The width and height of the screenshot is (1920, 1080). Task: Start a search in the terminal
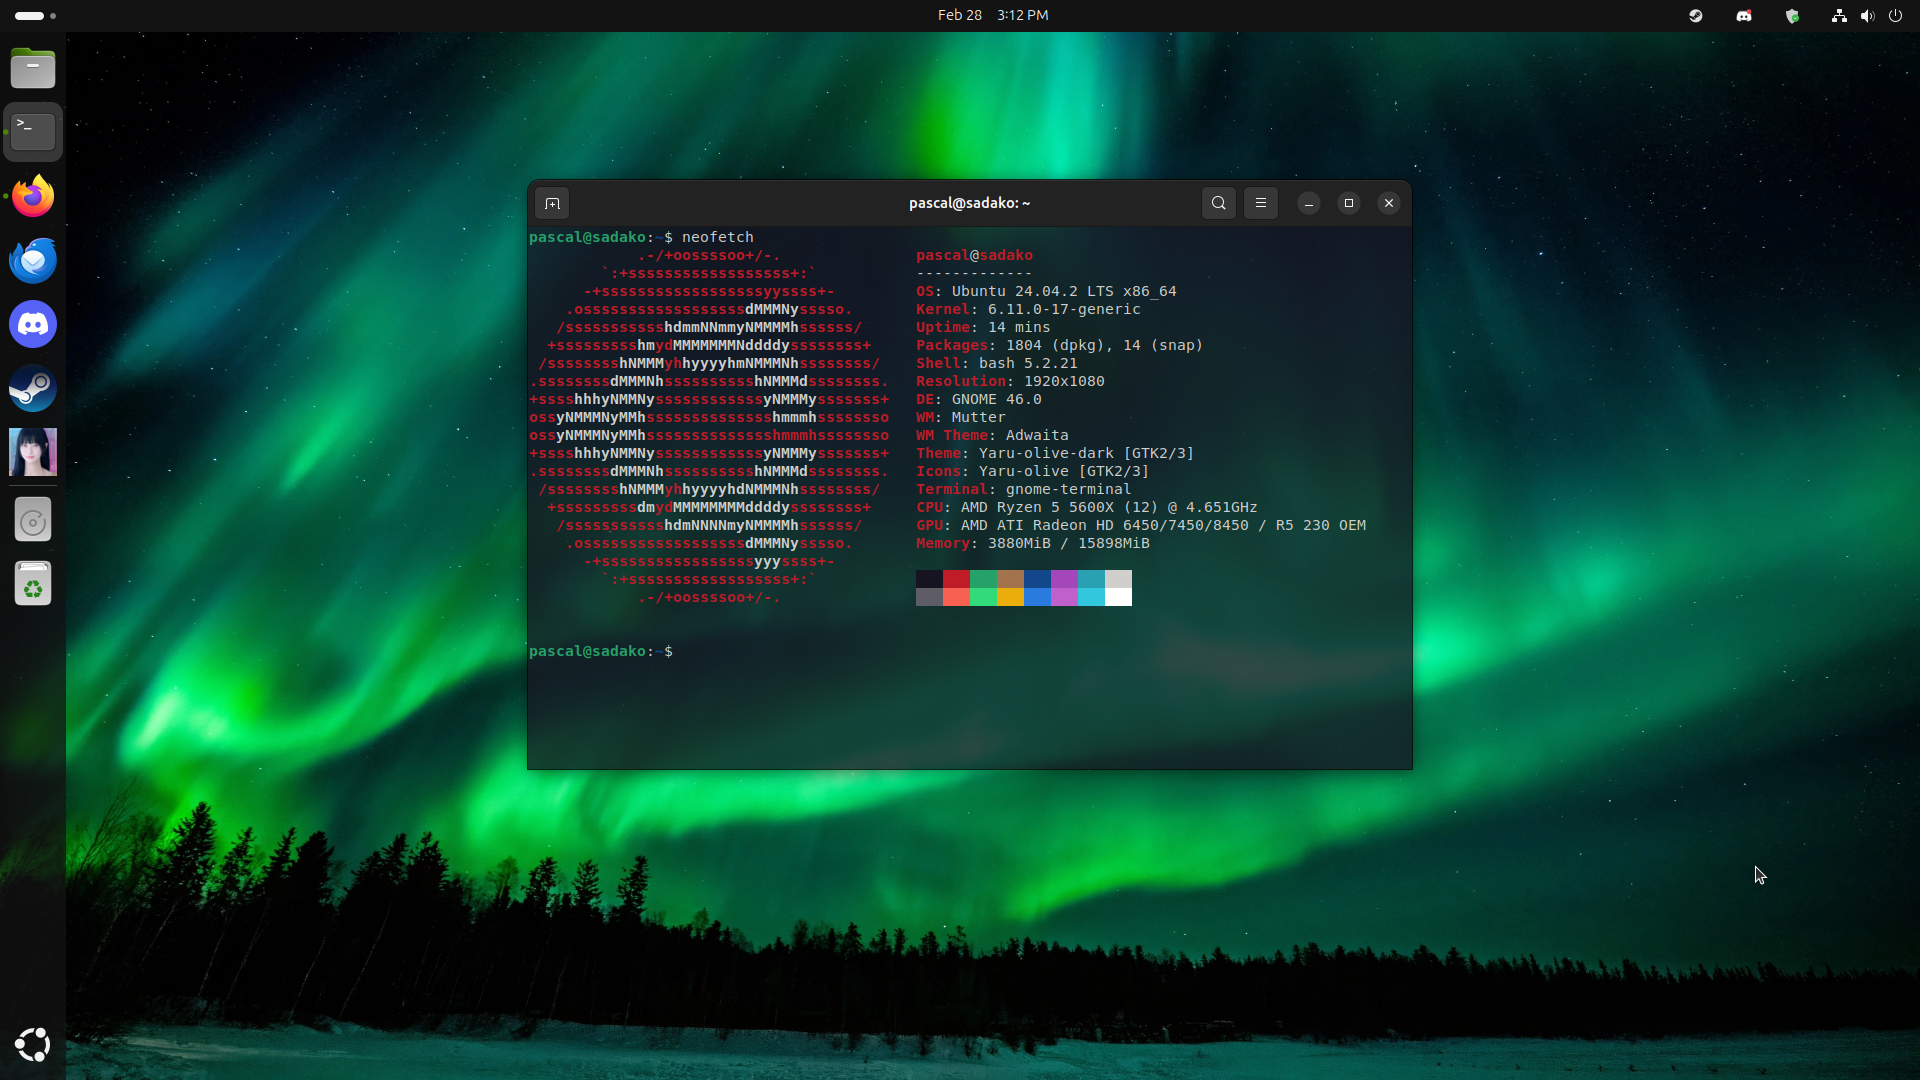point(1218,203)
